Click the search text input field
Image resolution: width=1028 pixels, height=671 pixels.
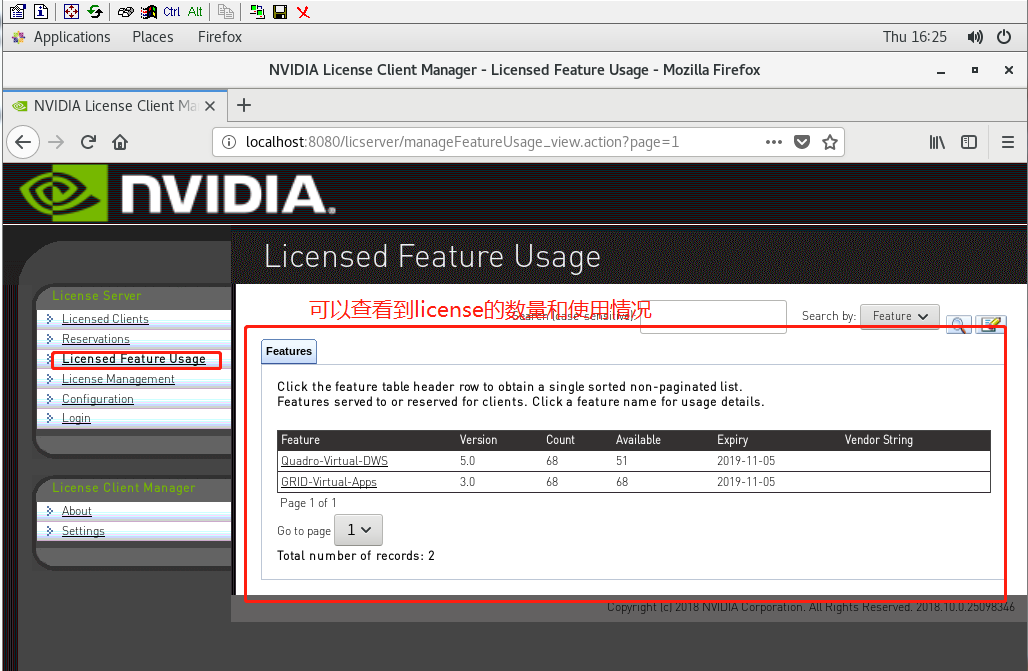[713, 316]
